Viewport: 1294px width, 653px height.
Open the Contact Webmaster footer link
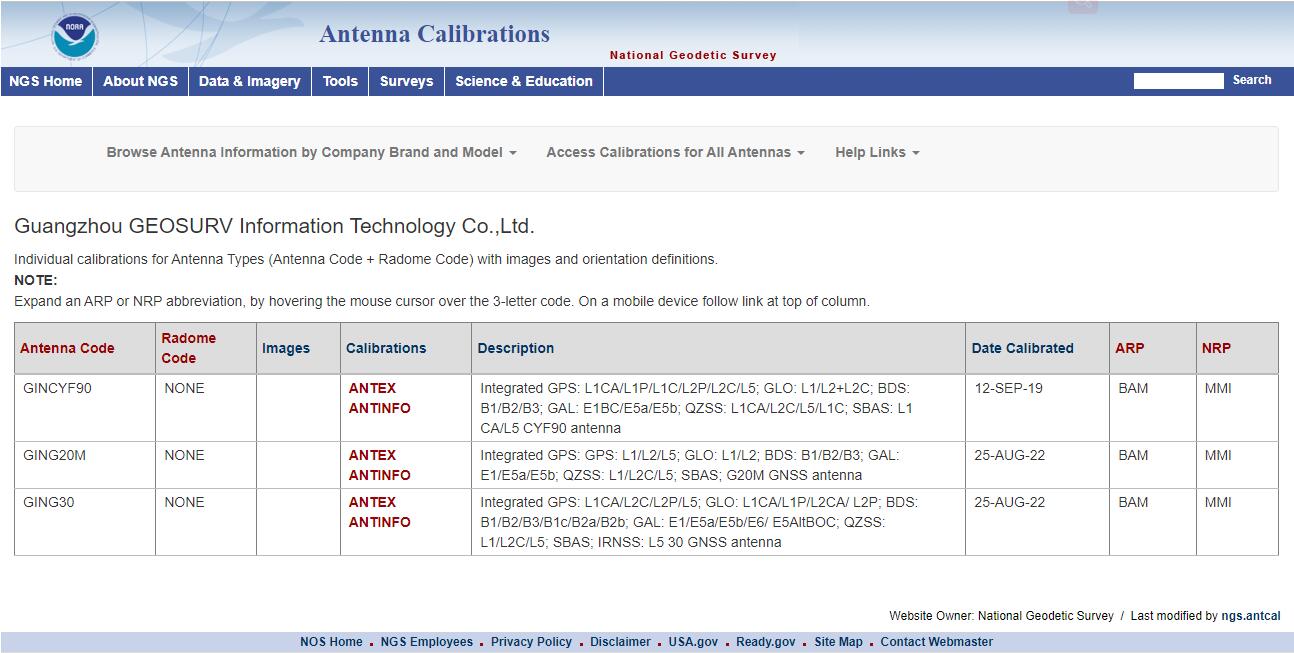937,642
